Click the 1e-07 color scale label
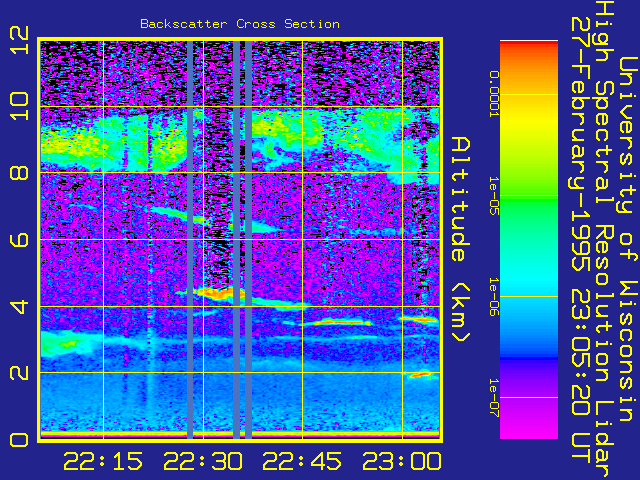 click(x=494, y=398)
